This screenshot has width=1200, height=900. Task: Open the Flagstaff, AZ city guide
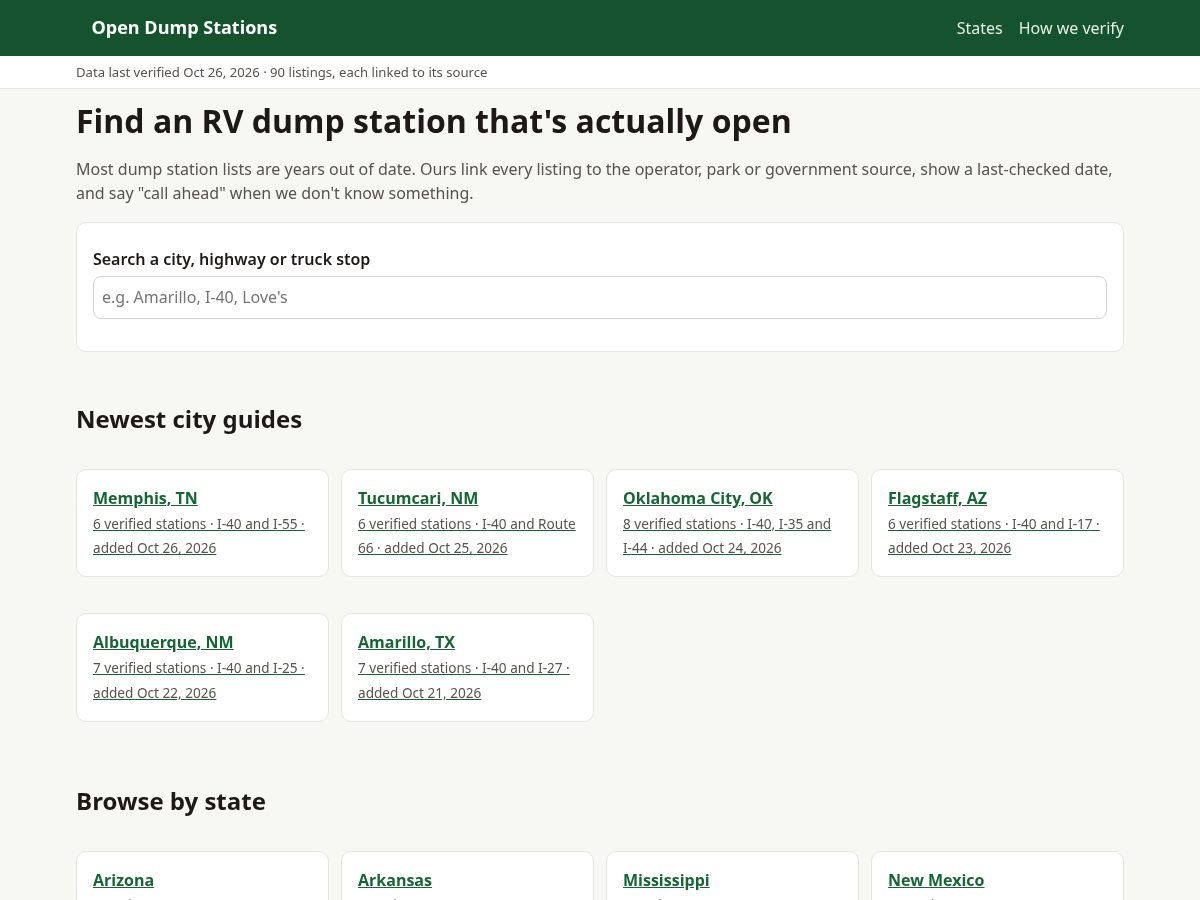(937, 498)
